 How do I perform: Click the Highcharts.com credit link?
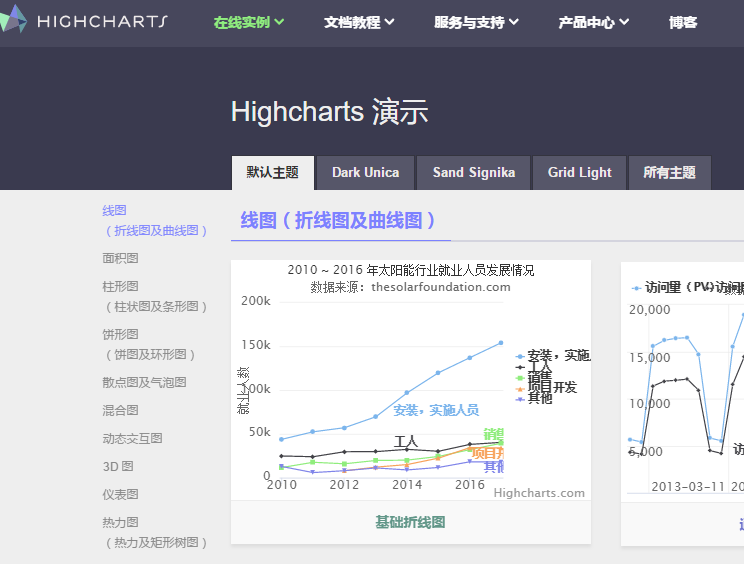tap(539, 493)
